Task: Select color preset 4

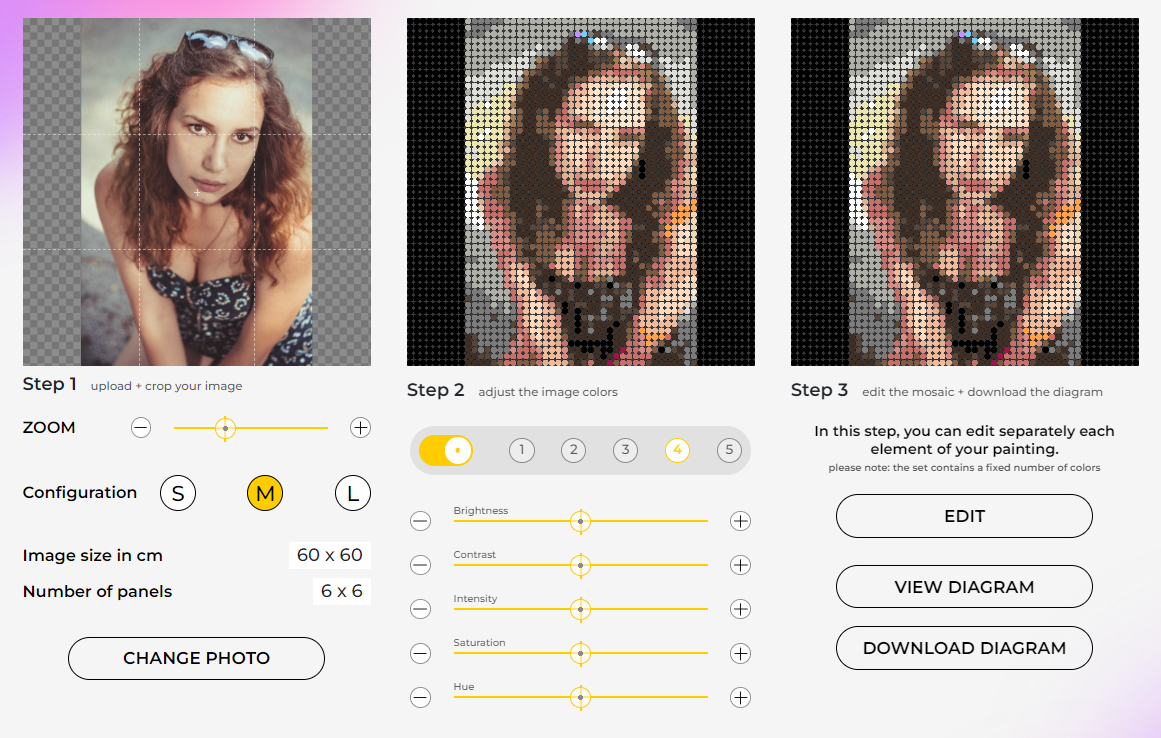Action: [677, 450]
